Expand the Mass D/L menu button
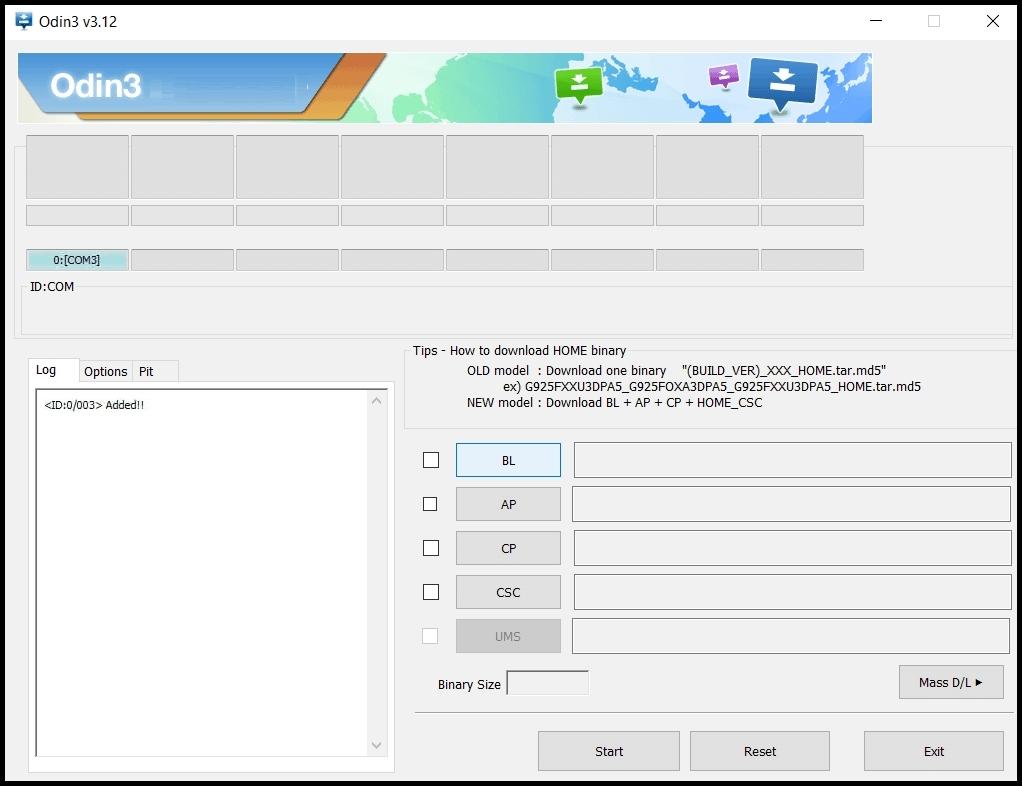1022x786 pixels. 951,682
